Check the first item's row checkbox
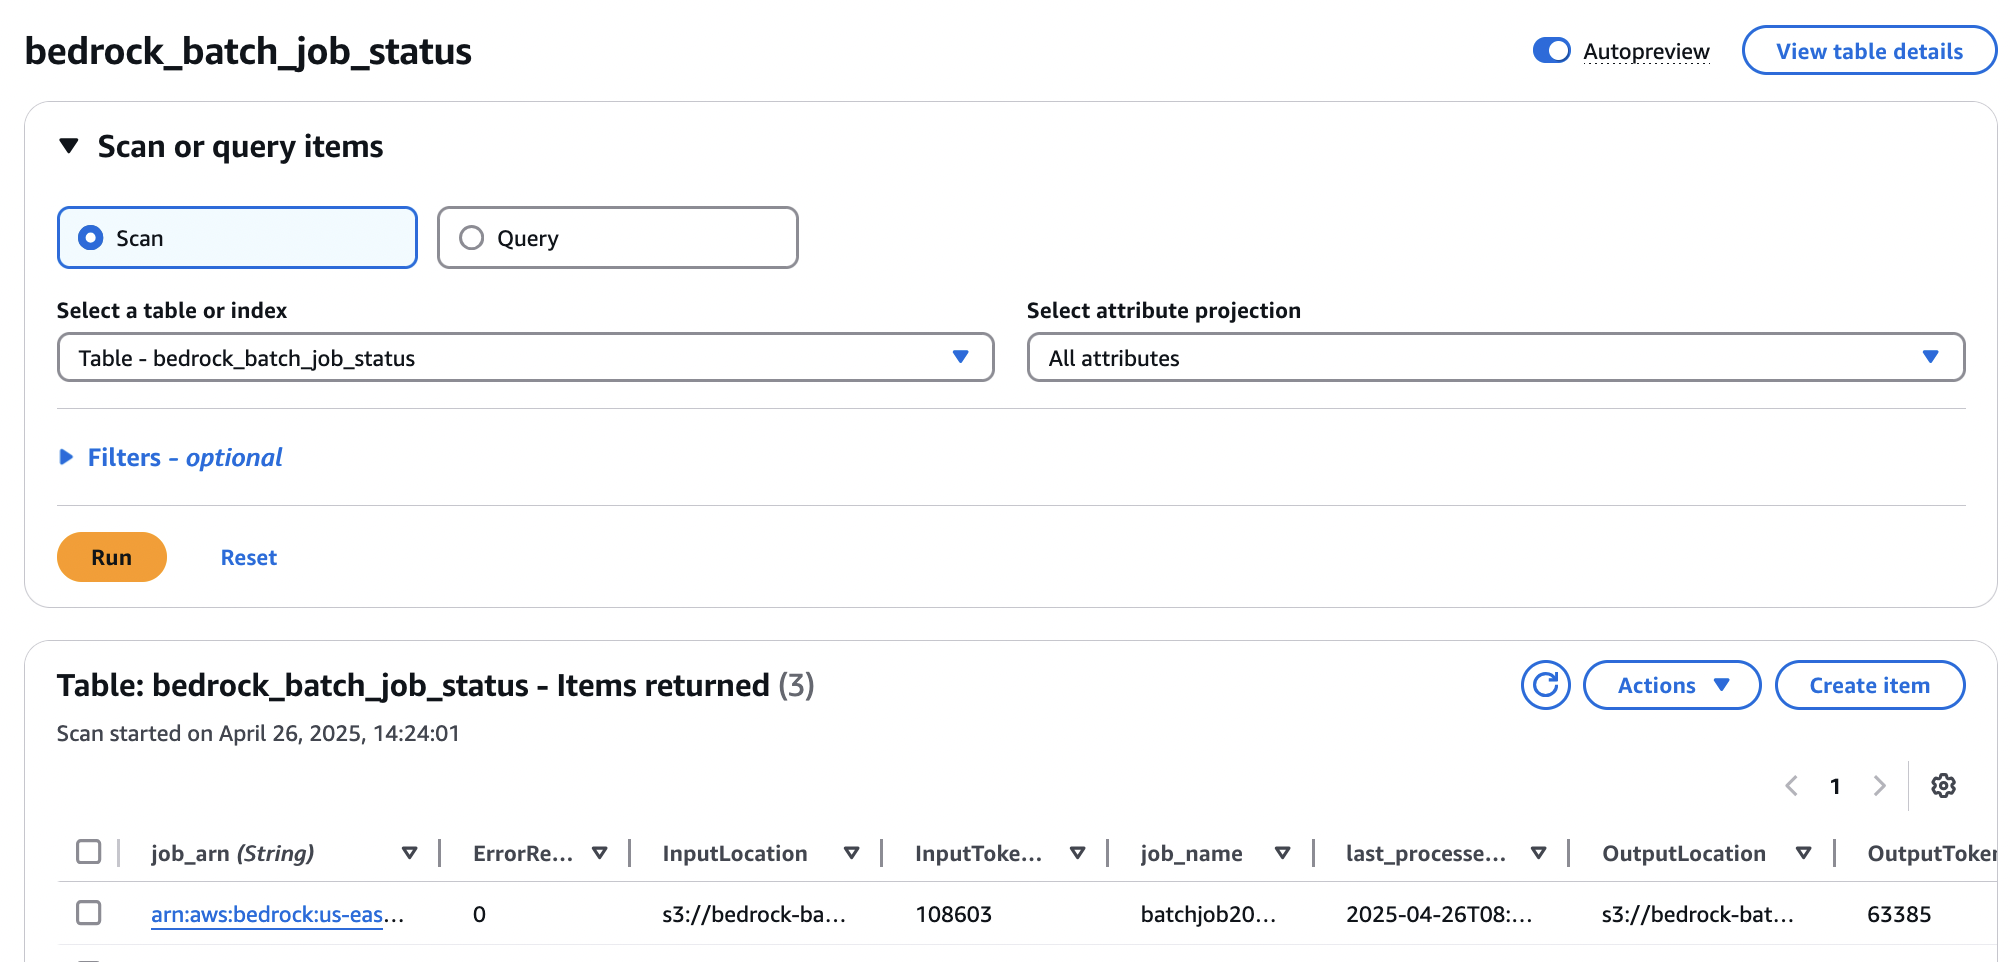 [x=90, y=913]
